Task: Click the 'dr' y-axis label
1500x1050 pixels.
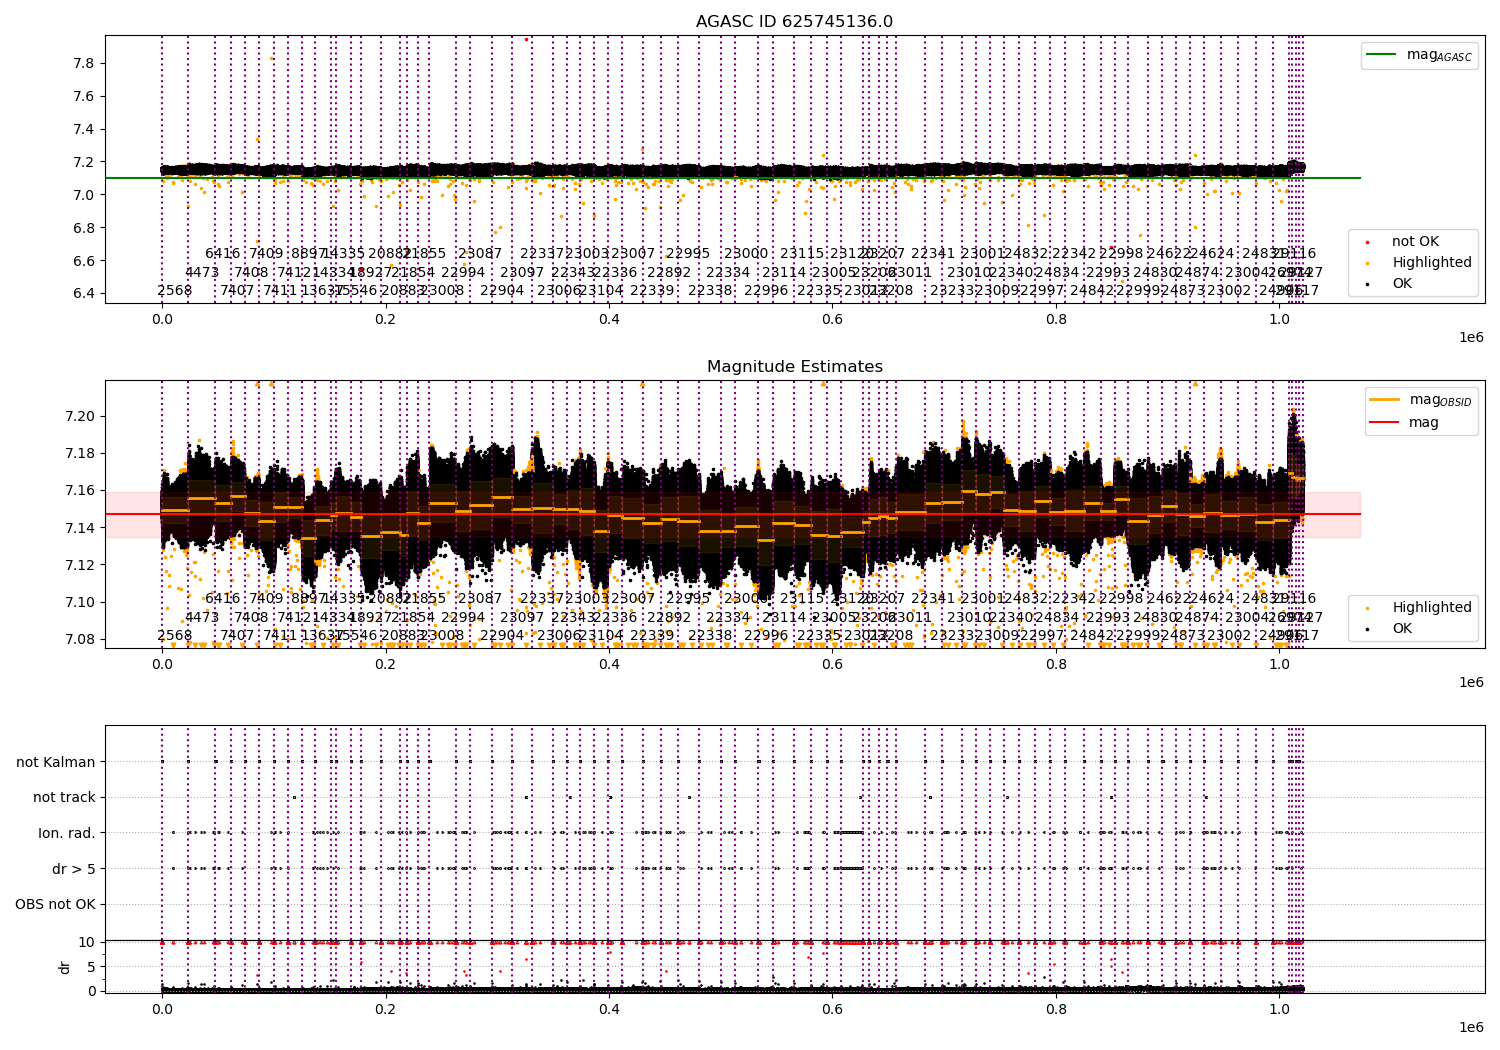Action: 64,967
